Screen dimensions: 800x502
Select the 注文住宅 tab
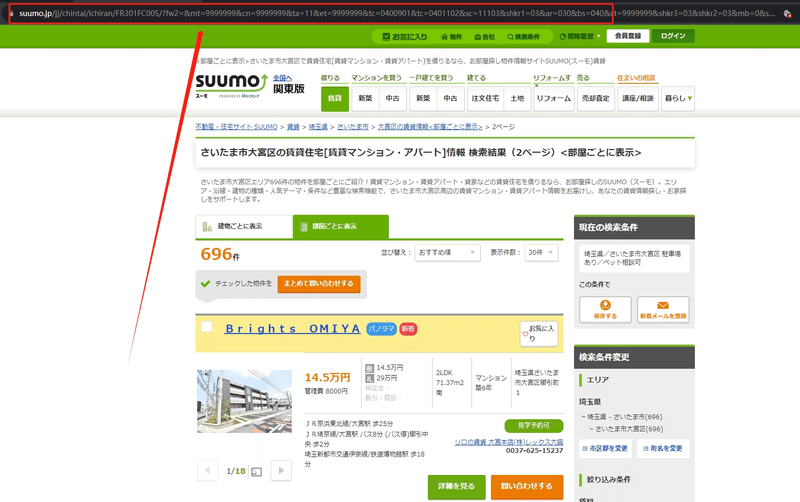(x=485, y=98)
